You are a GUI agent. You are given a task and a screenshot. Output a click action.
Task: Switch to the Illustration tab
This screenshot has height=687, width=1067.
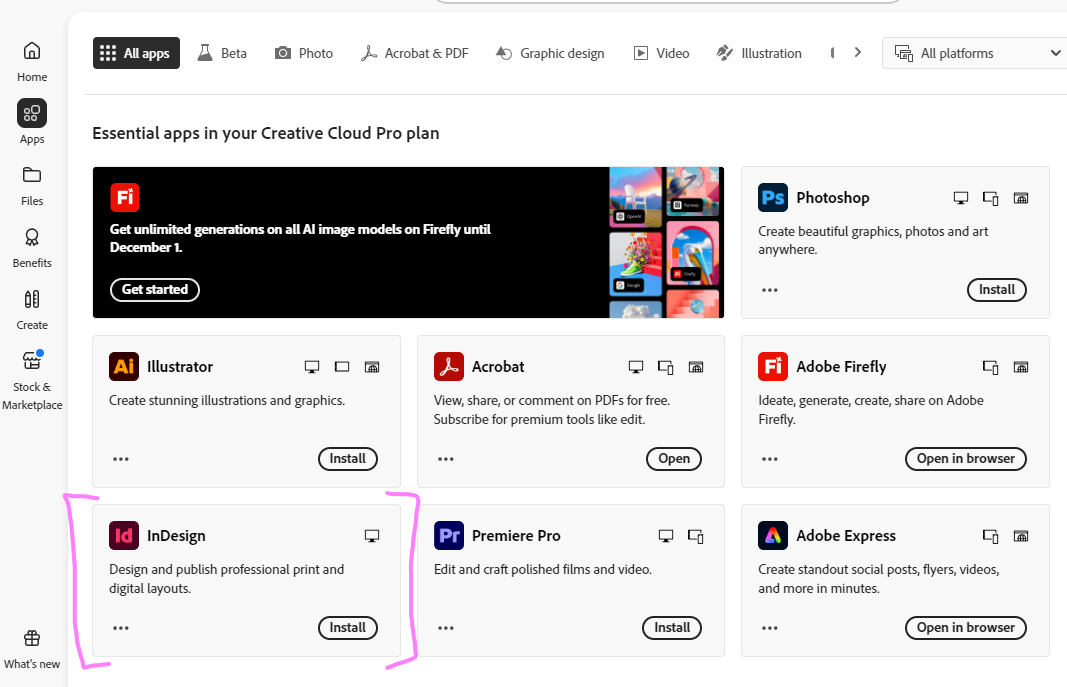point(759,53)
